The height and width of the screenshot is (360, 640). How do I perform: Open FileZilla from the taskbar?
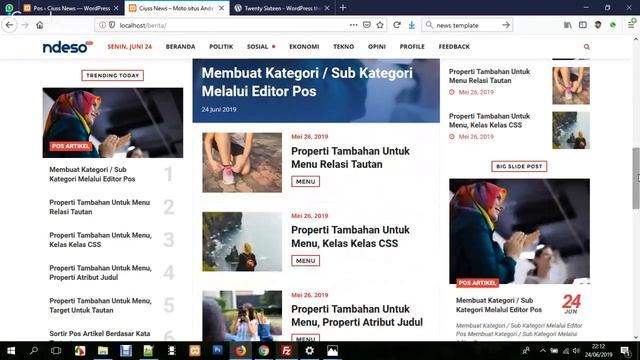[x=287, y=351]
